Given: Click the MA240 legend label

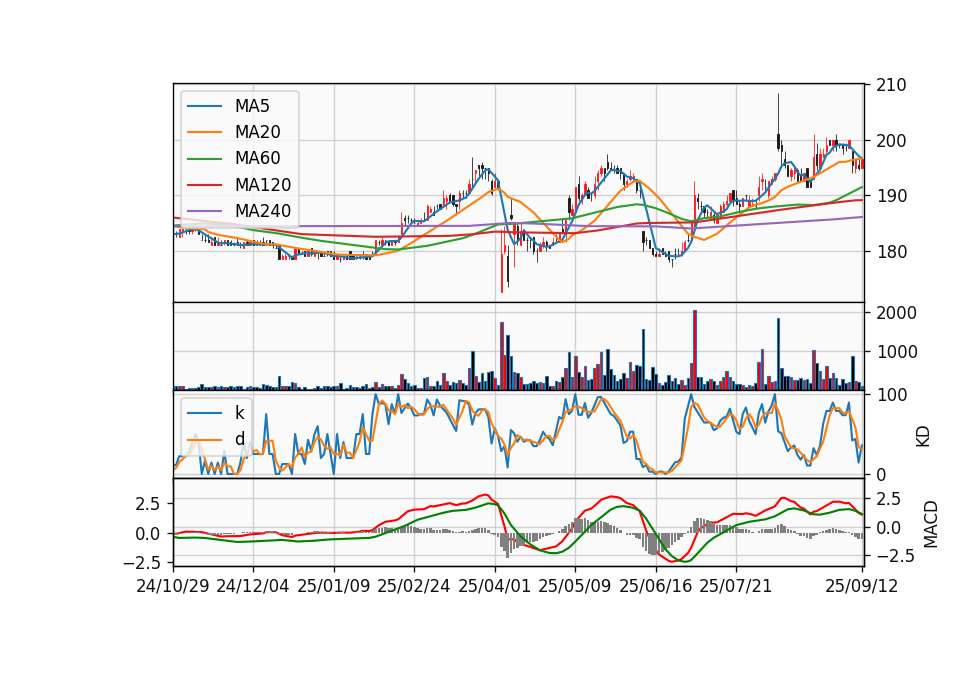Looking at the screenshot, I should pos(263,211).
